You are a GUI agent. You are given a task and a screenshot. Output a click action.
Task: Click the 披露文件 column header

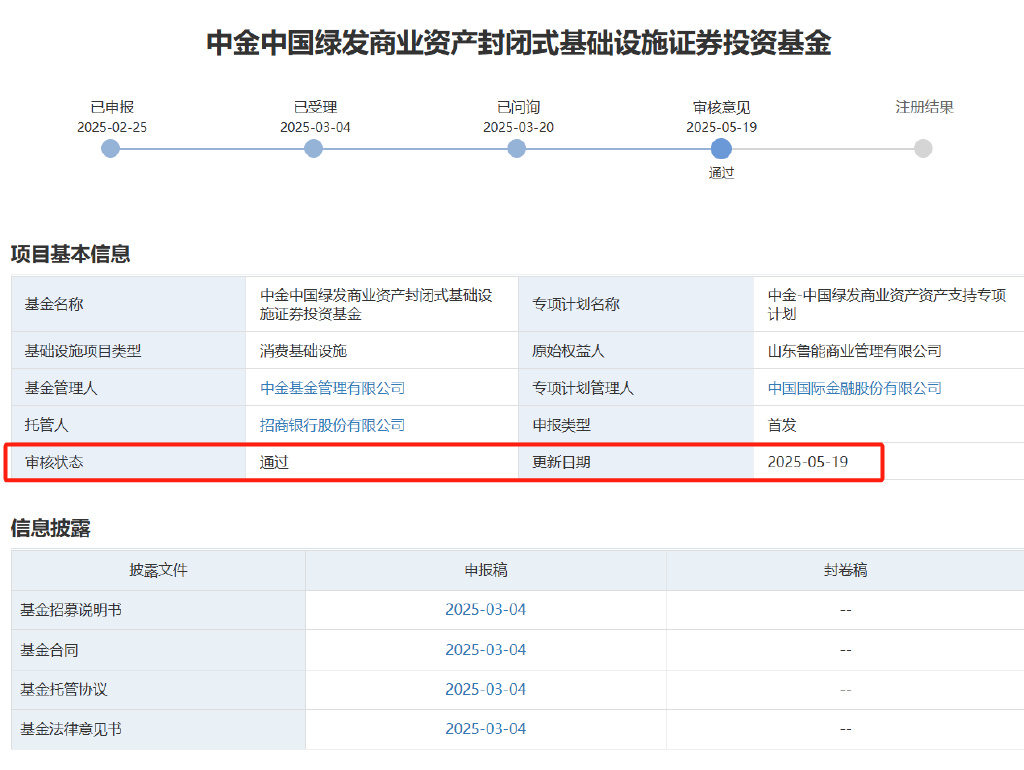[x=158, y=570]
